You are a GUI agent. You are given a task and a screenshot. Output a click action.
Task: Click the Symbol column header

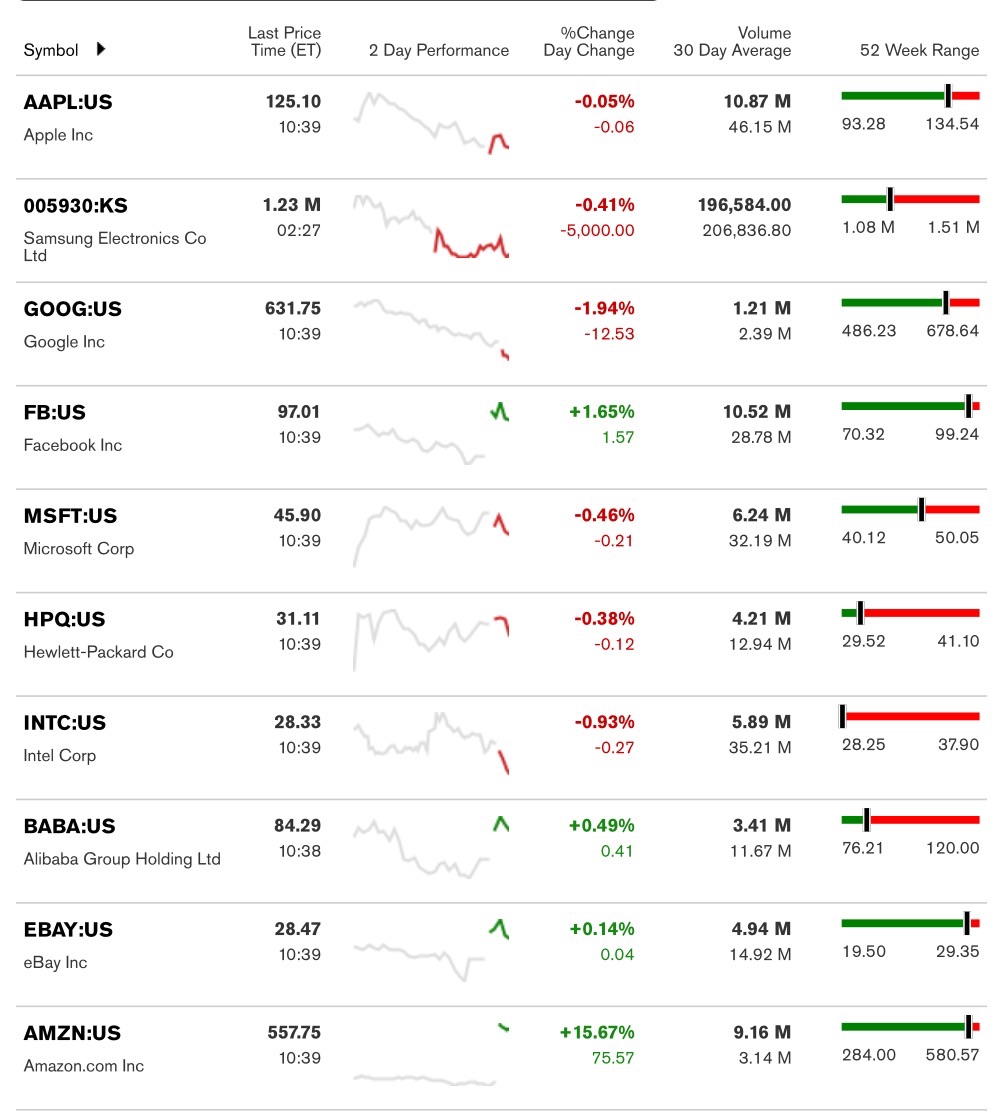(x=51, y=50)
